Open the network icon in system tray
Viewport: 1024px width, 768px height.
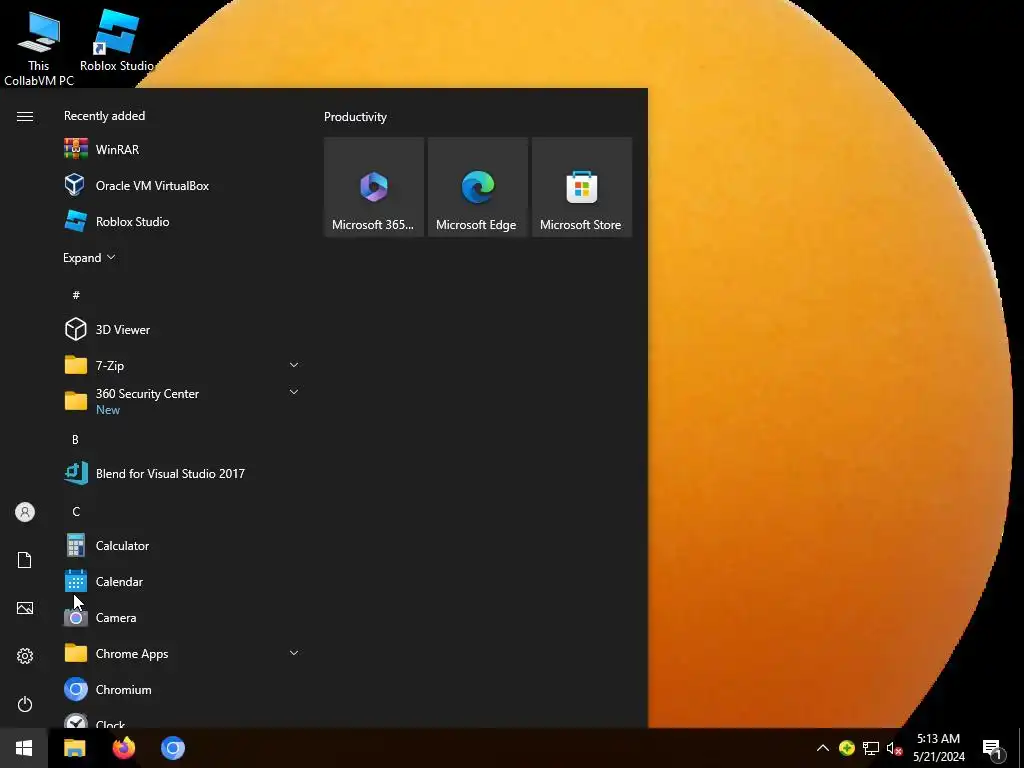[871, 748]
